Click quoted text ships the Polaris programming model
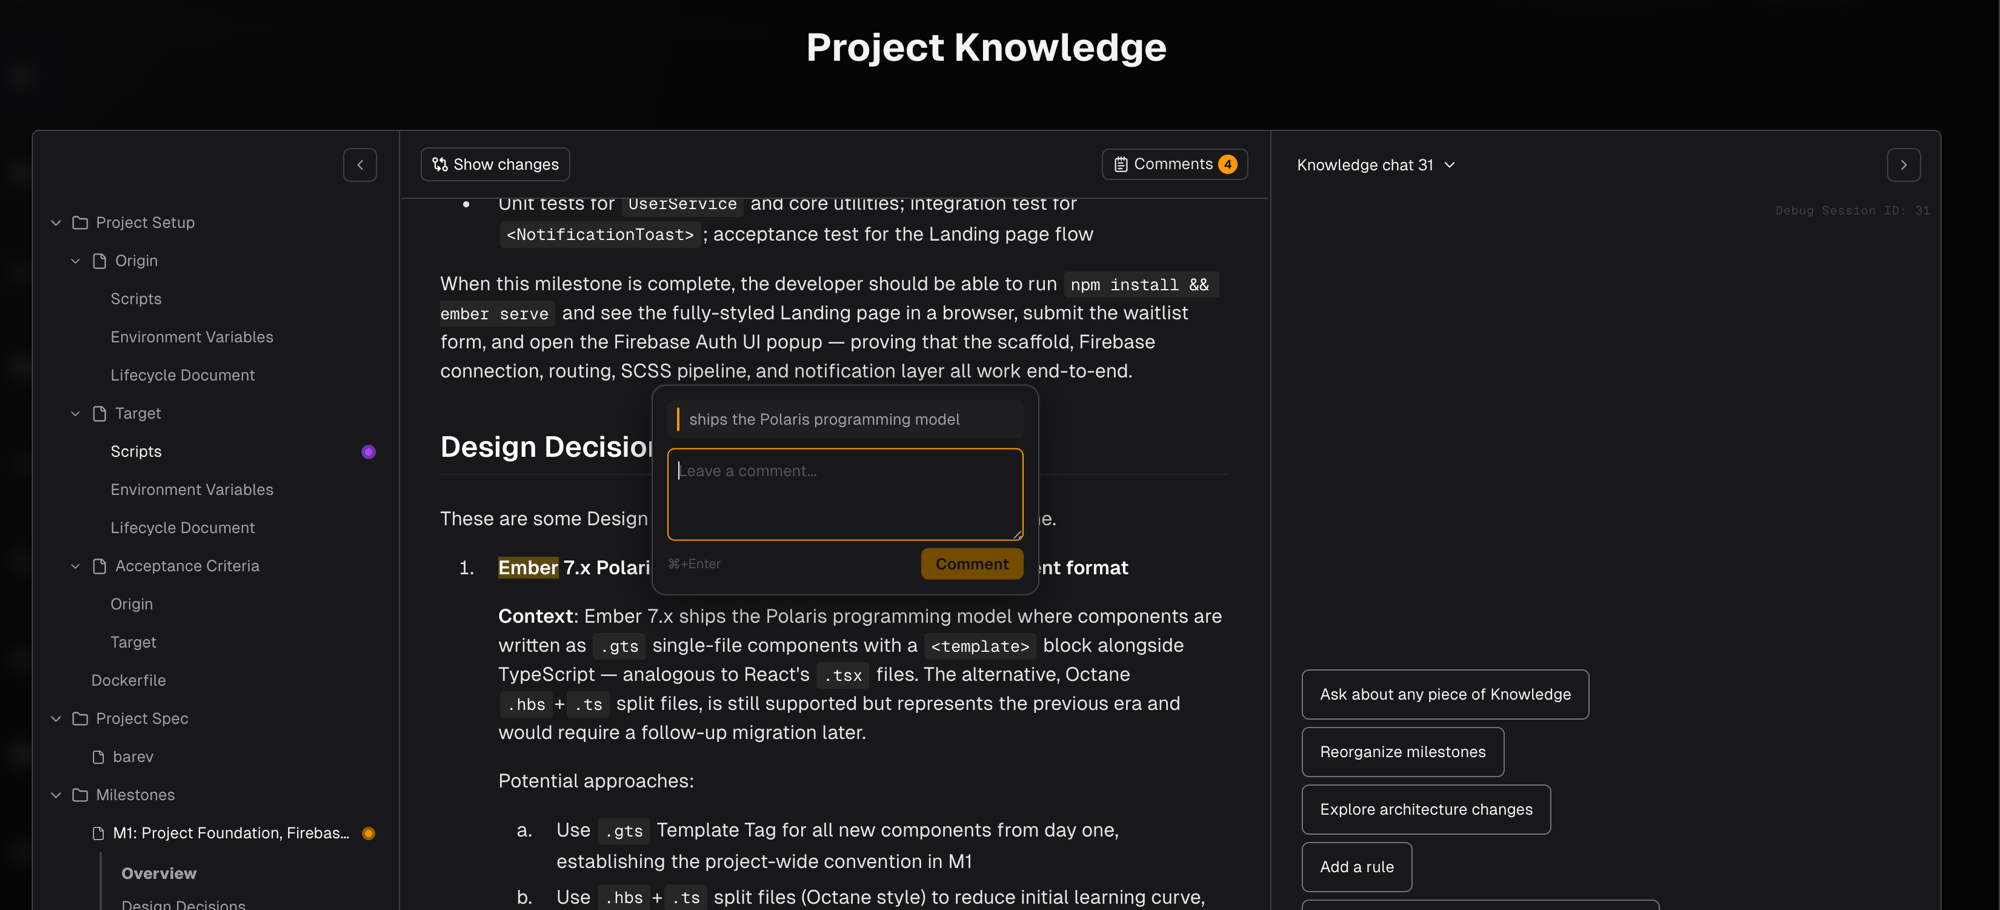This screenshot has height=910, width=2000. pyautogui.click(x=824, y=419)
